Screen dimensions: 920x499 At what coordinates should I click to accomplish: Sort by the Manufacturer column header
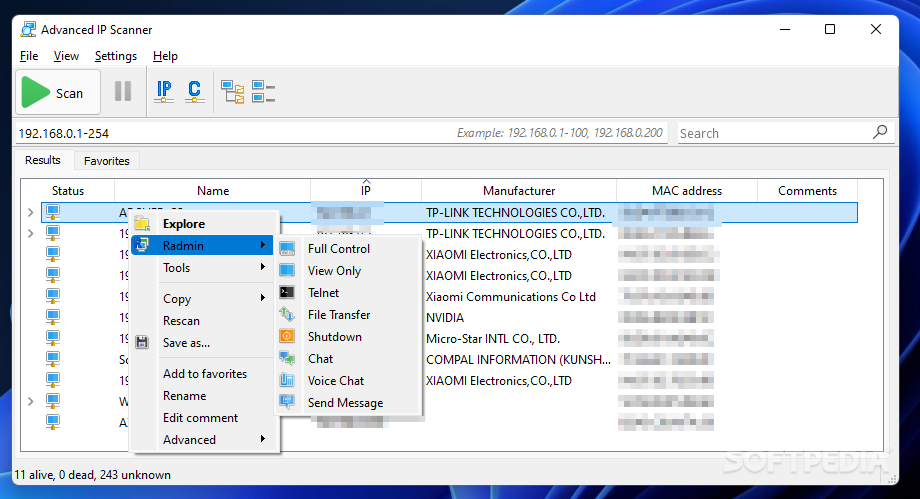(x=519, y=191)
